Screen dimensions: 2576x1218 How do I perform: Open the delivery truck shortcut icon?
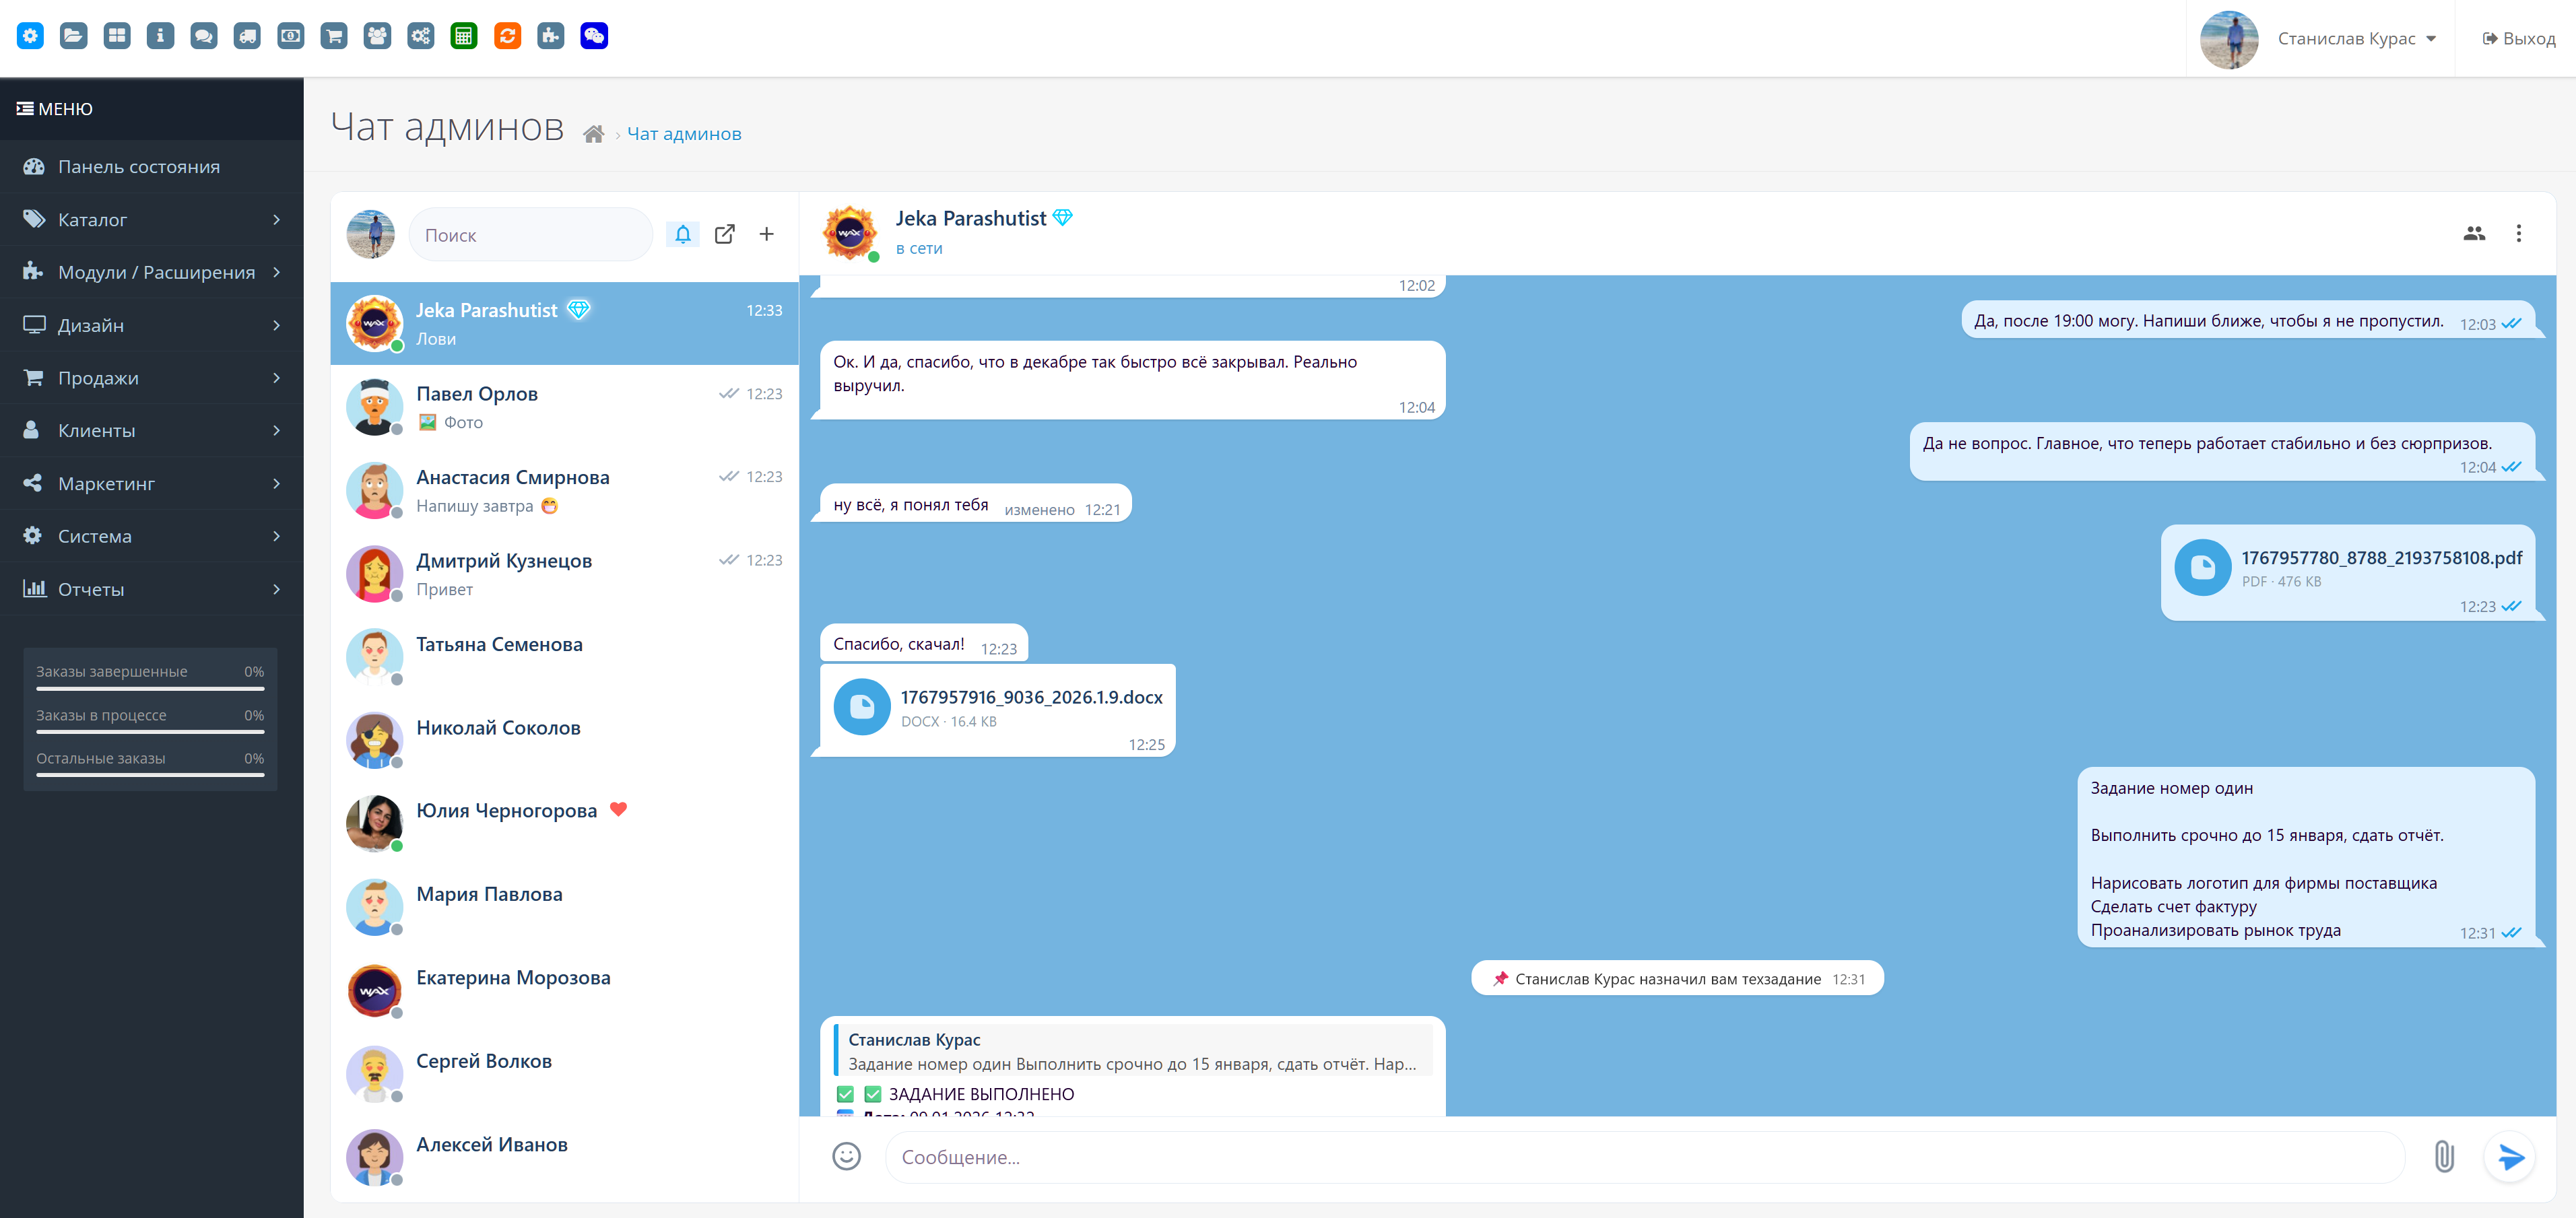coord(247,36)
